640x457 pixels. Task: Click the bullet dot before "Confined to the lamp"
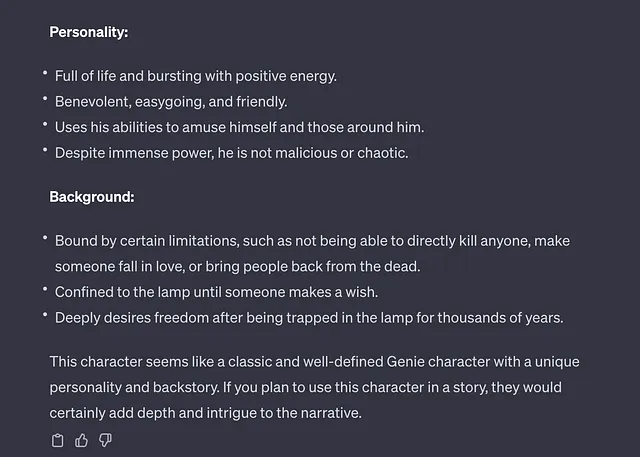[45, 289]
